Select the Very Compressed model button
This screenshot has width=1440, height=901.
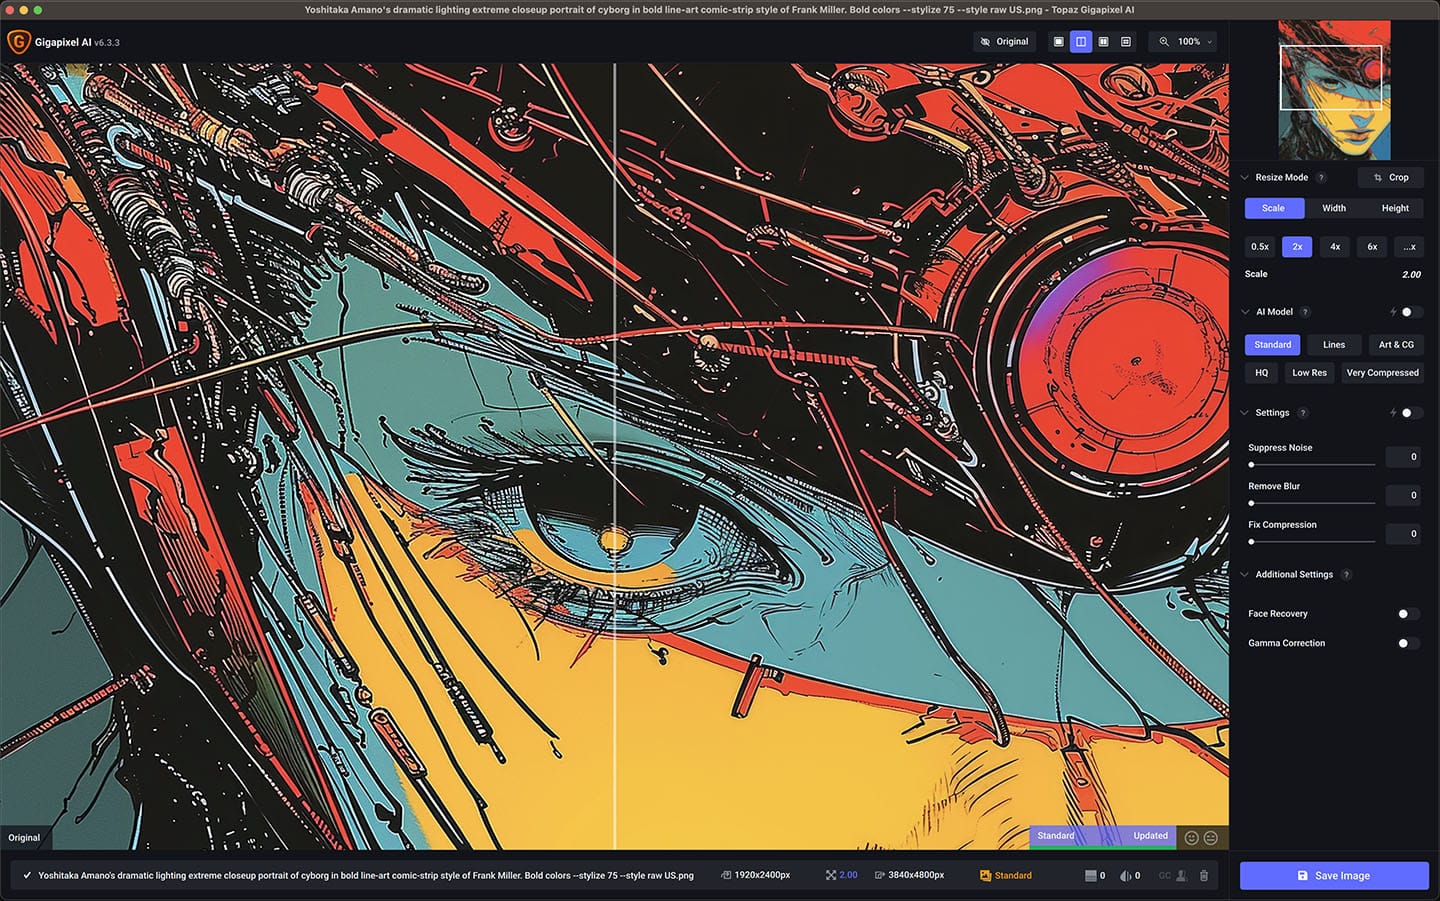point(1382,373)
